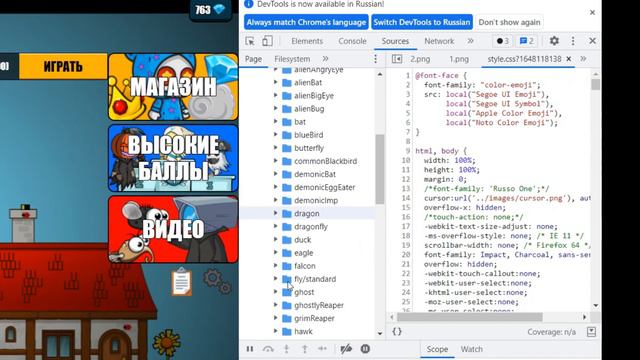Switch to the Watch debugger tab
Image resolution: width=640 pixels, height=360 pixels.
471,349
